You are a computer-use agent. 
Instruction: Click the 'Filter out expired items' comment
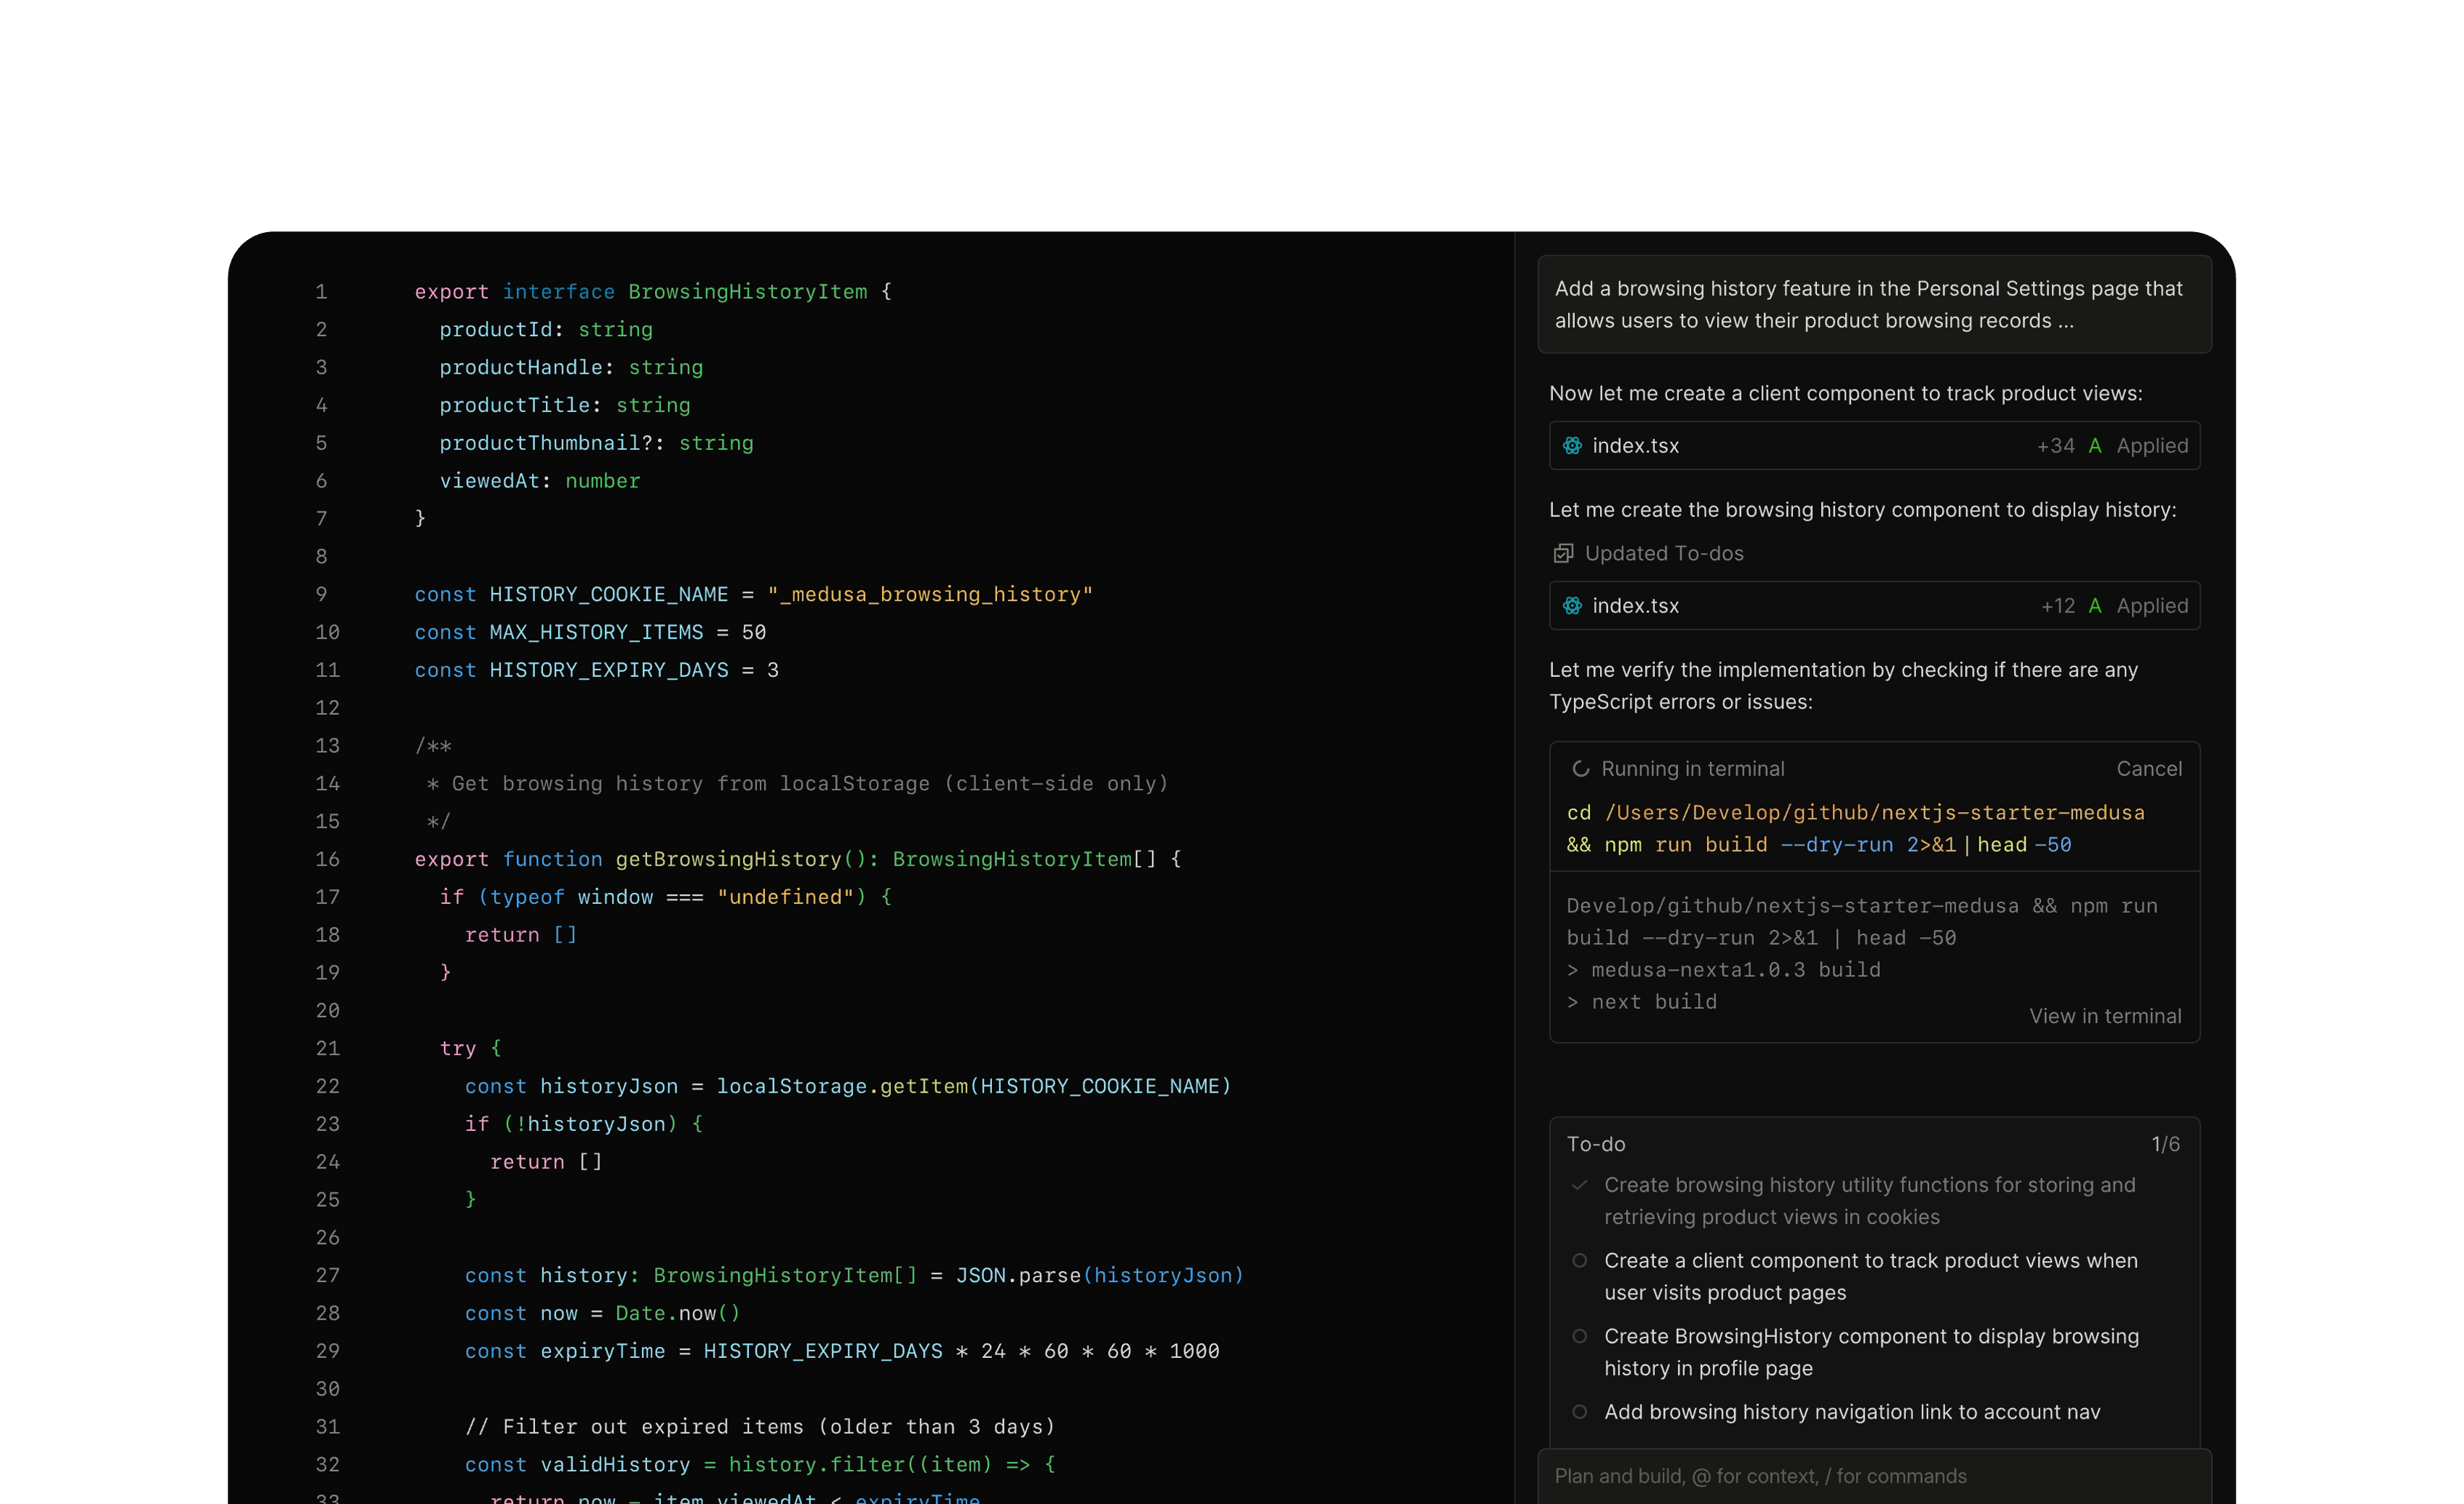point(760,1427)
